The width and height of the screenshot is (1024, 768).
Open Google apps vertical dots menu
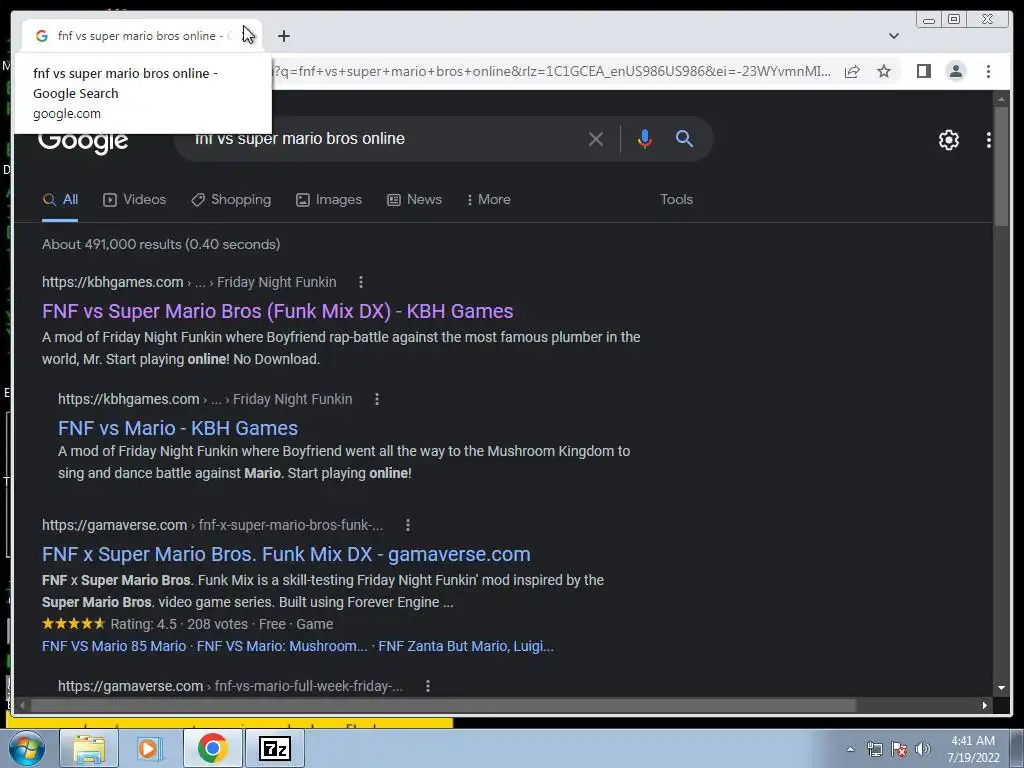click(x=989, y=140)
